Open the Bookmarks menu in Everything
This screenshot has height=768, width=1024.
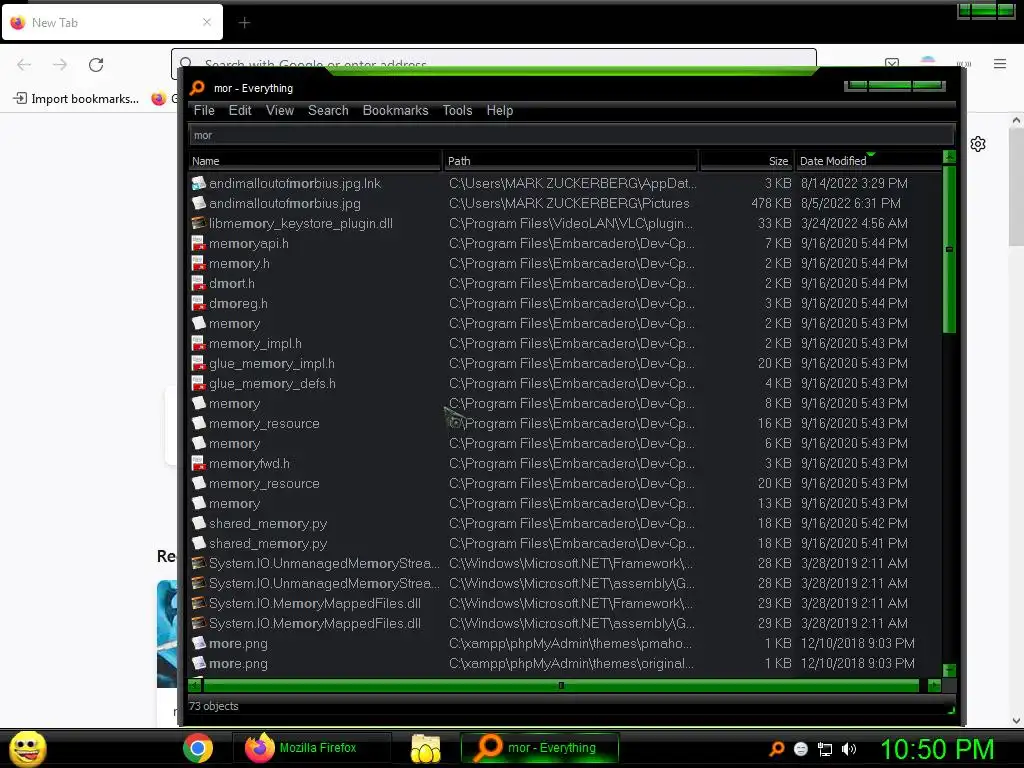click(395, 110)
